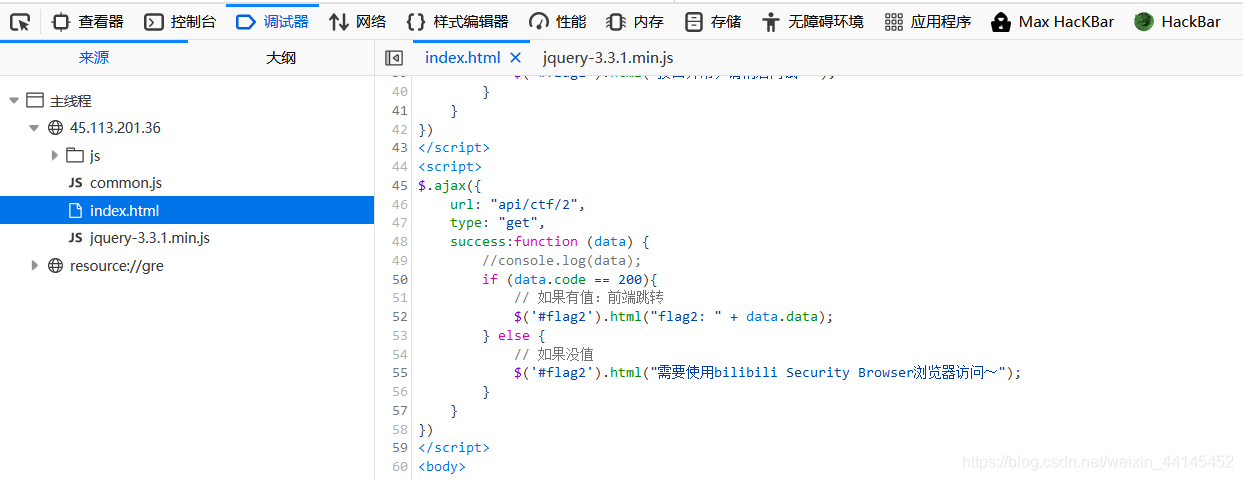Select the js folder row

pos(187,155)
